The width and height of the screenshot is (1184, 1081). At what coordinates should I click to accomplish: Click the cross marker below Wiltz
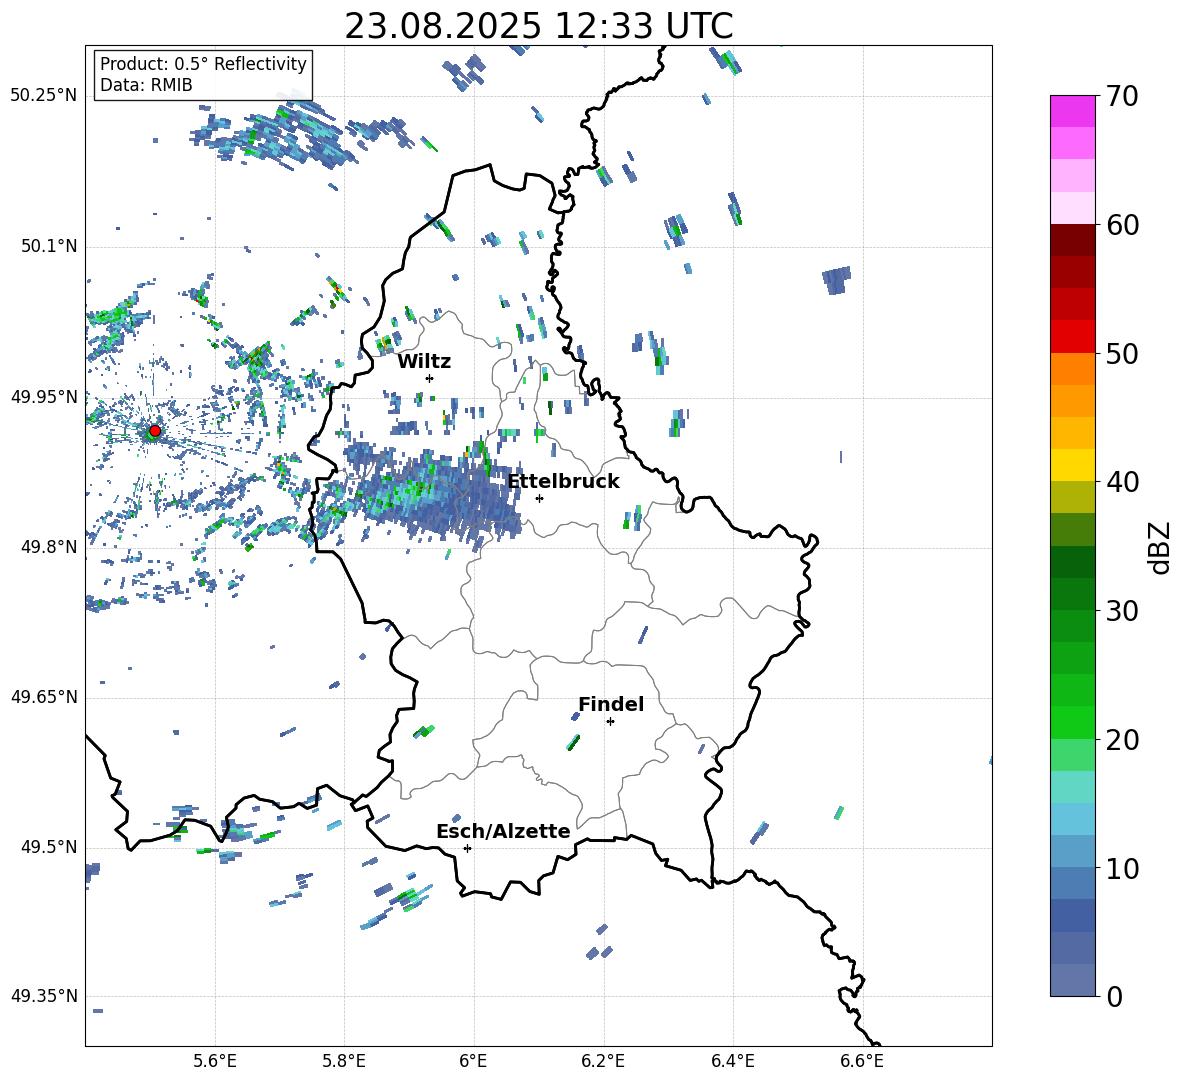[x=430, y=378]
